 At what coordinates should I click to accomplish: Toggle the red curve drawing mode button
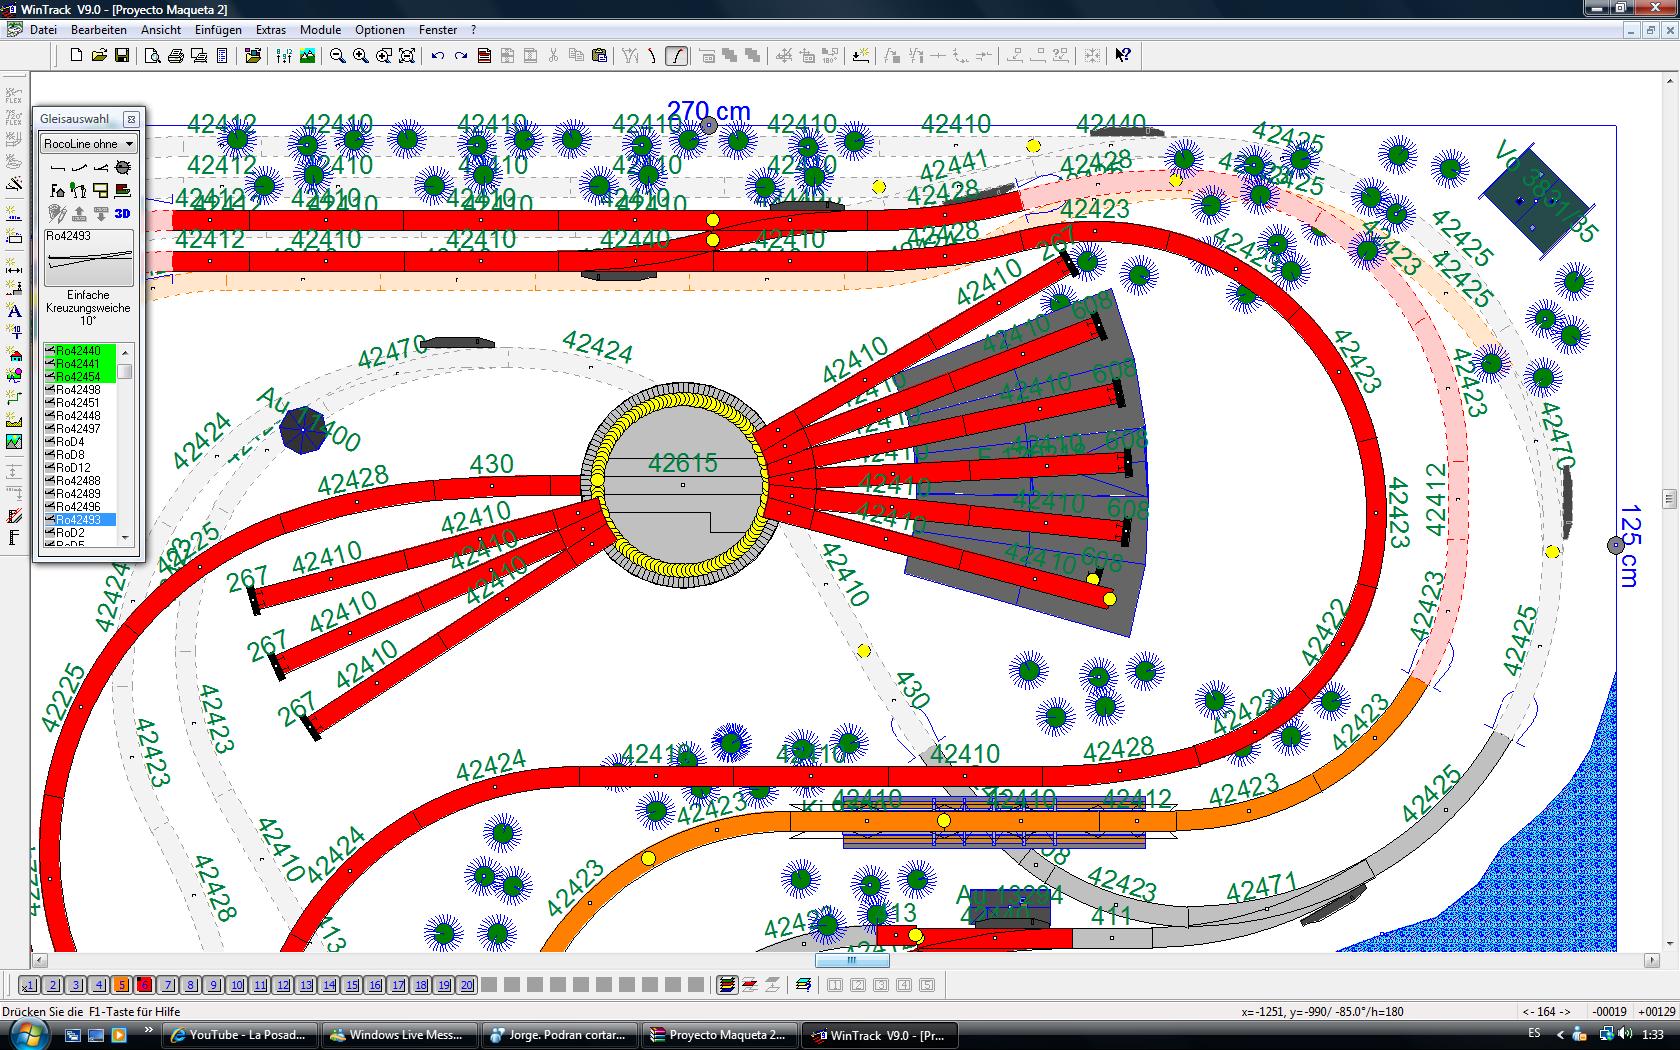677,56
